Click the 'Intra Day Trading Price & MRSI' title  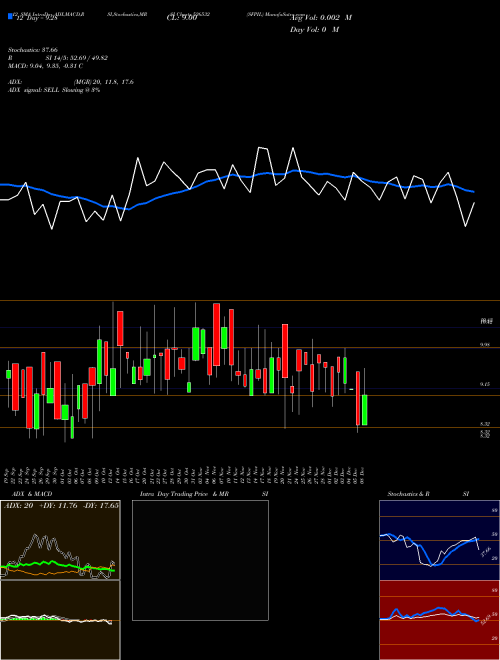(x=204, y=494)
